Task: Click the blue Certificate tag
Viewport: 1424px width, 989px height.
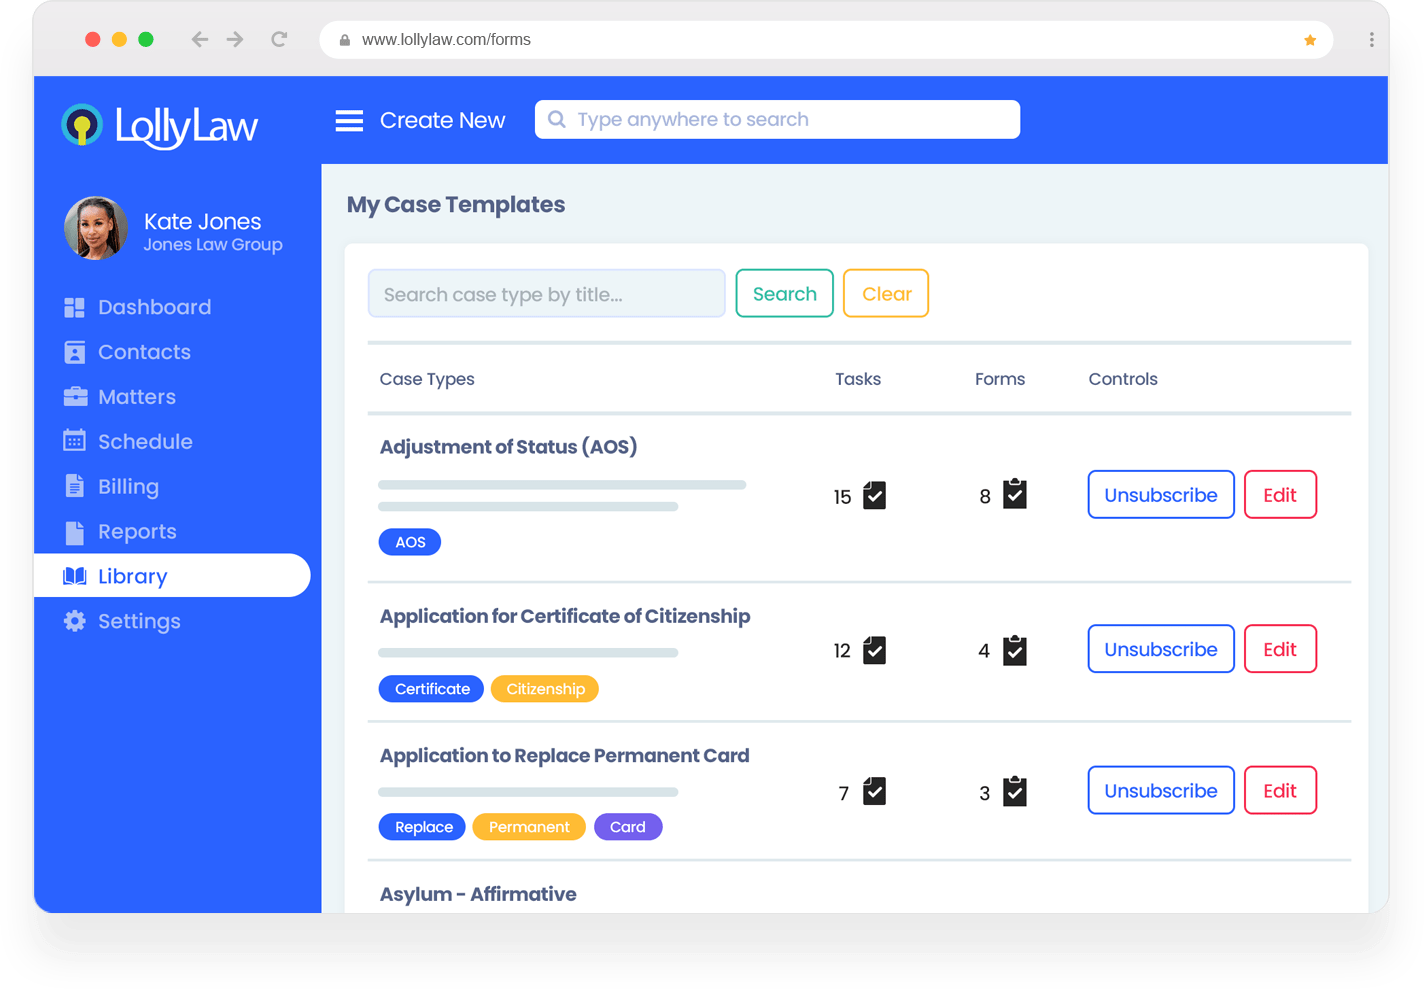Action: click(x=431, y=689)
